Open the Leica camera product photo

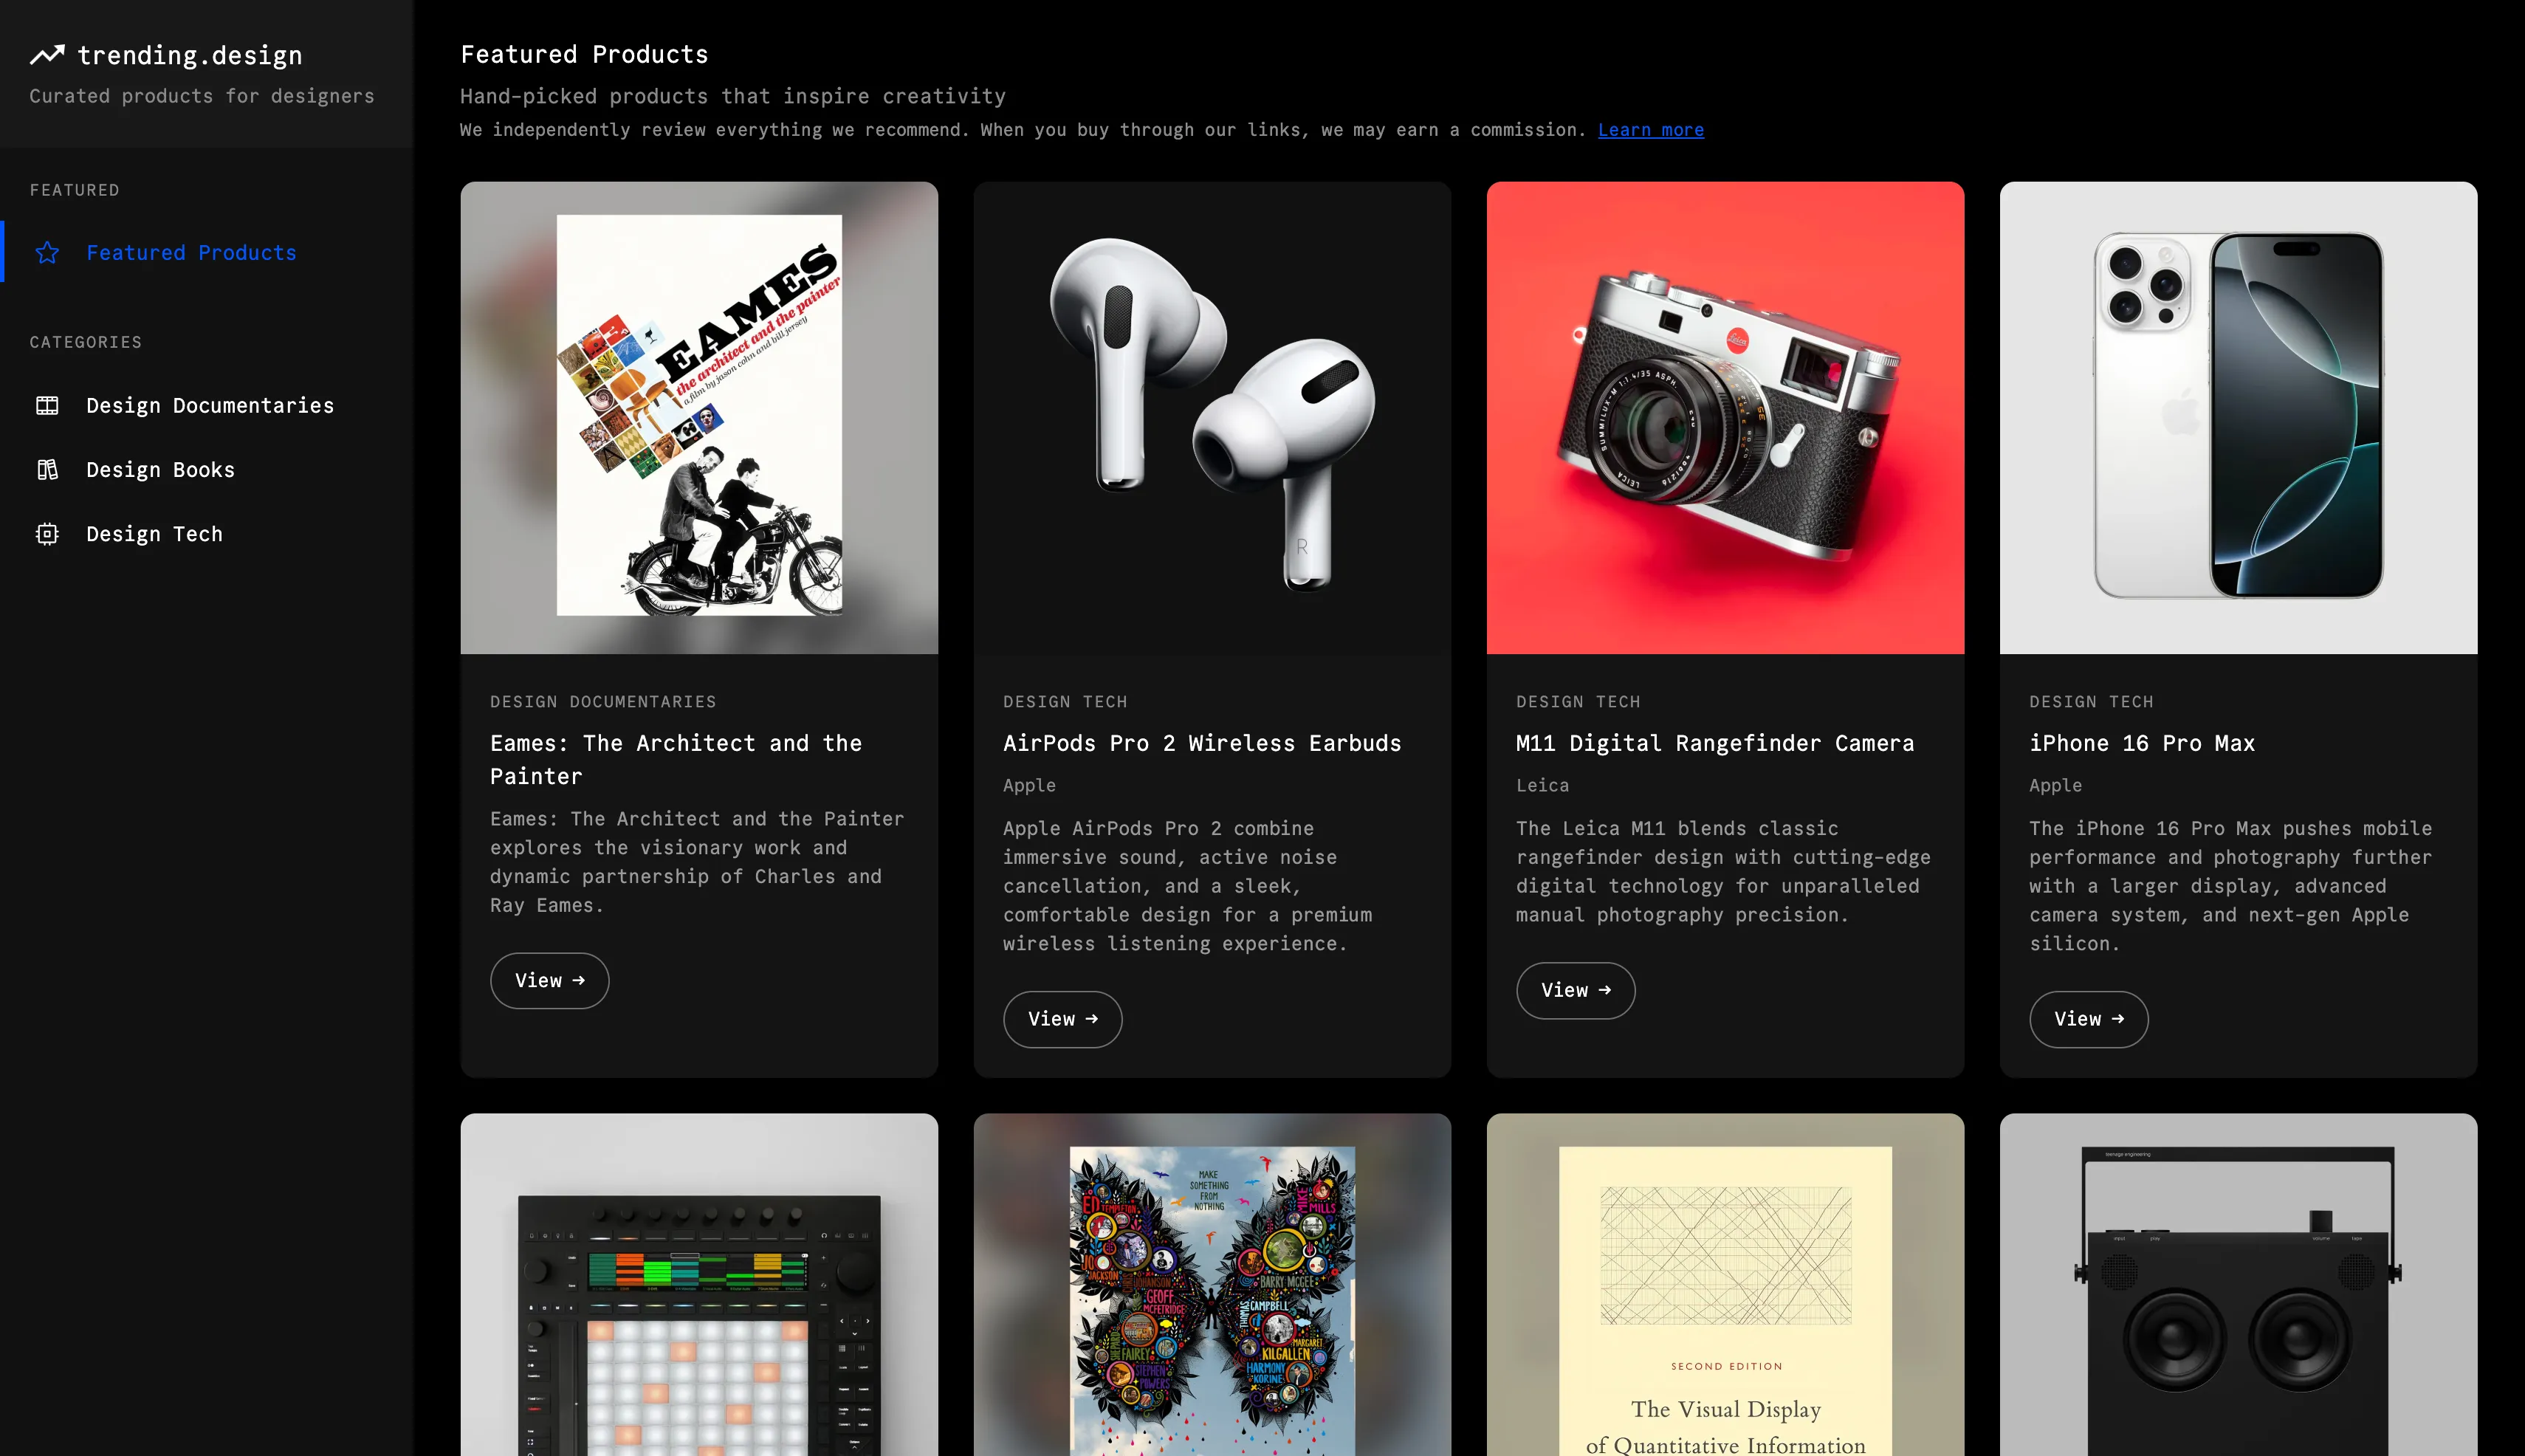tap(1725, 417)
